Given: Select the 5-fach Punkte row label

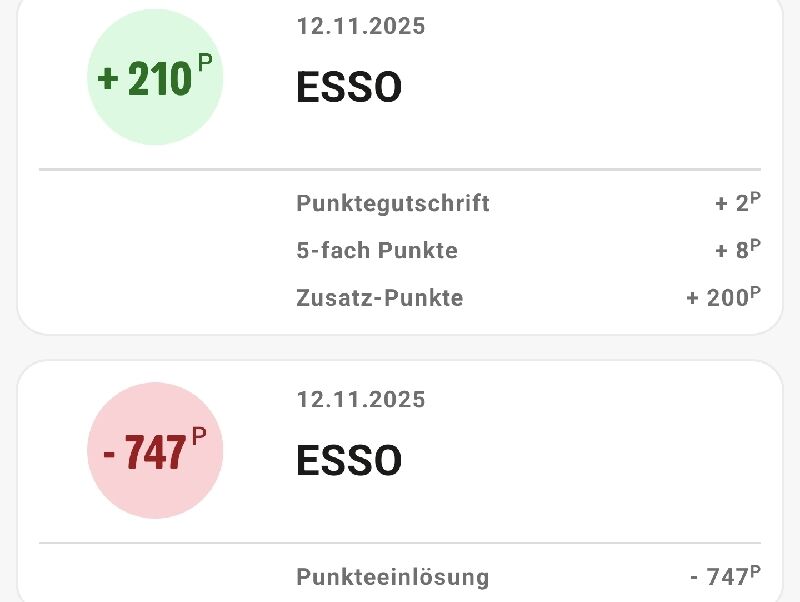Looking at the screenshot, I should point(377,251).
